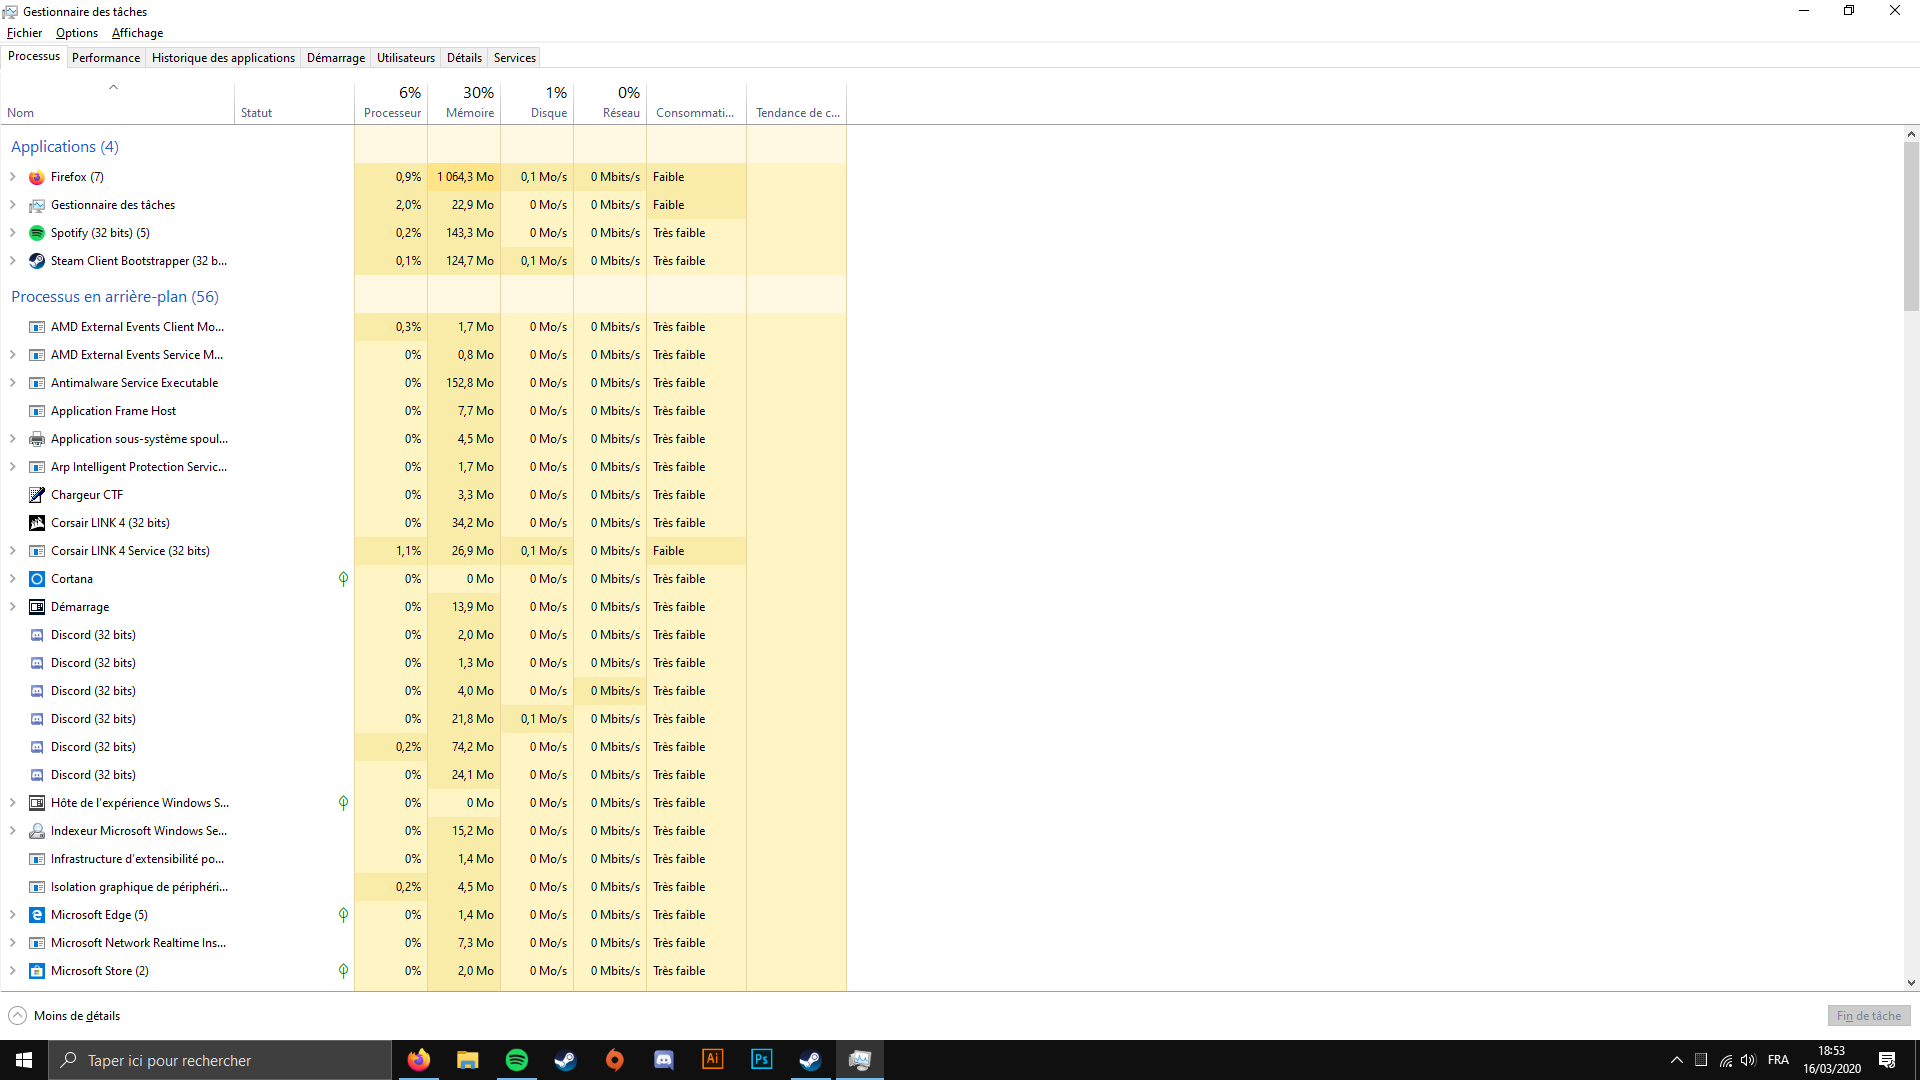This screenshot has width=1920, height=1080.
Task: Expand the Antimalware Service Executable entry
Action: pos(12,383)
